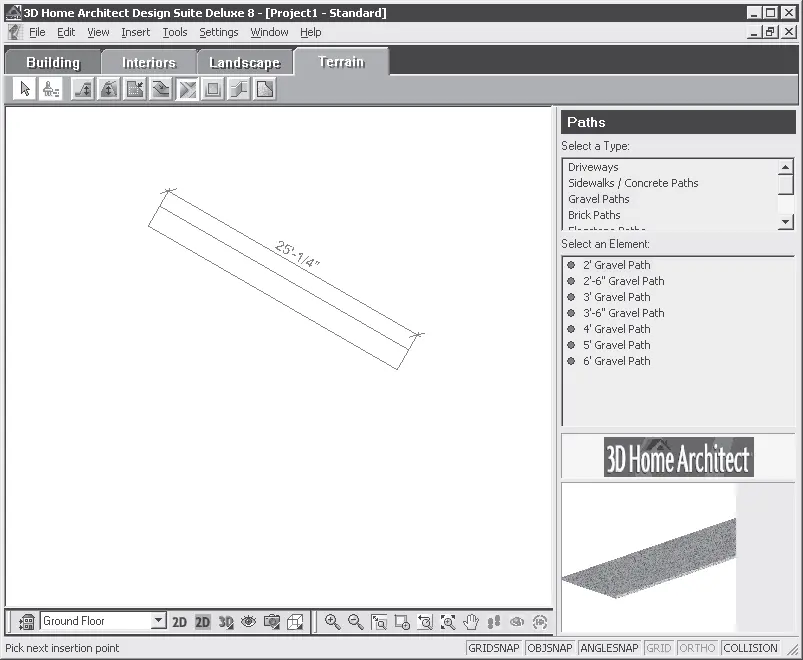
Task: Switch to the Terrain tab
Action: click(x=341, y=61)
